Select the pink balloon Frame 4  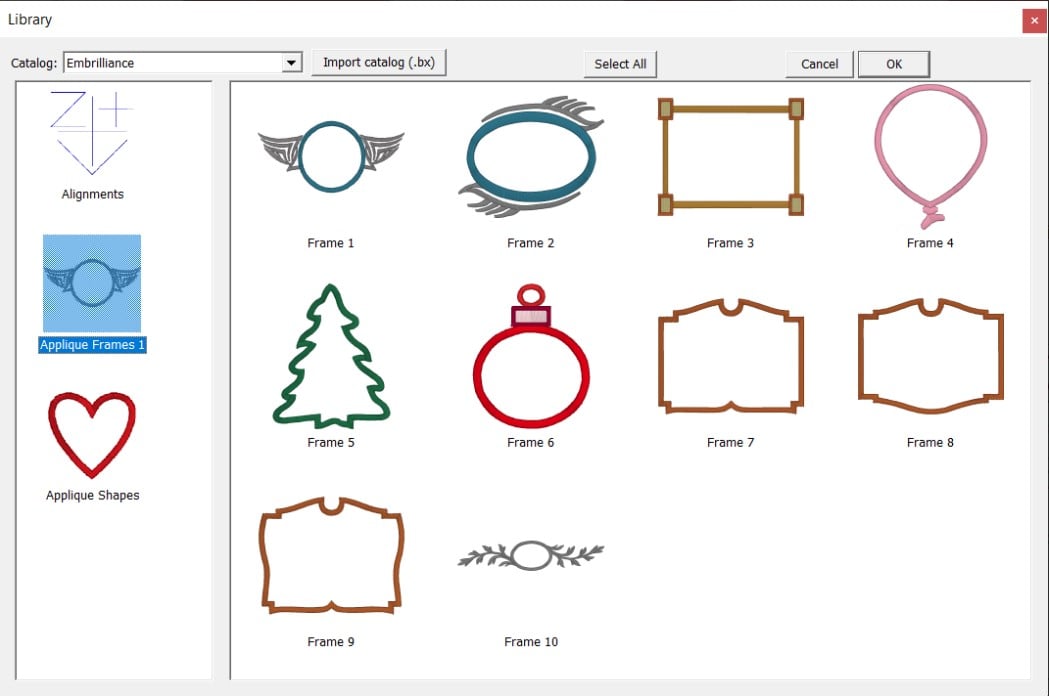[x=931, y=157]
